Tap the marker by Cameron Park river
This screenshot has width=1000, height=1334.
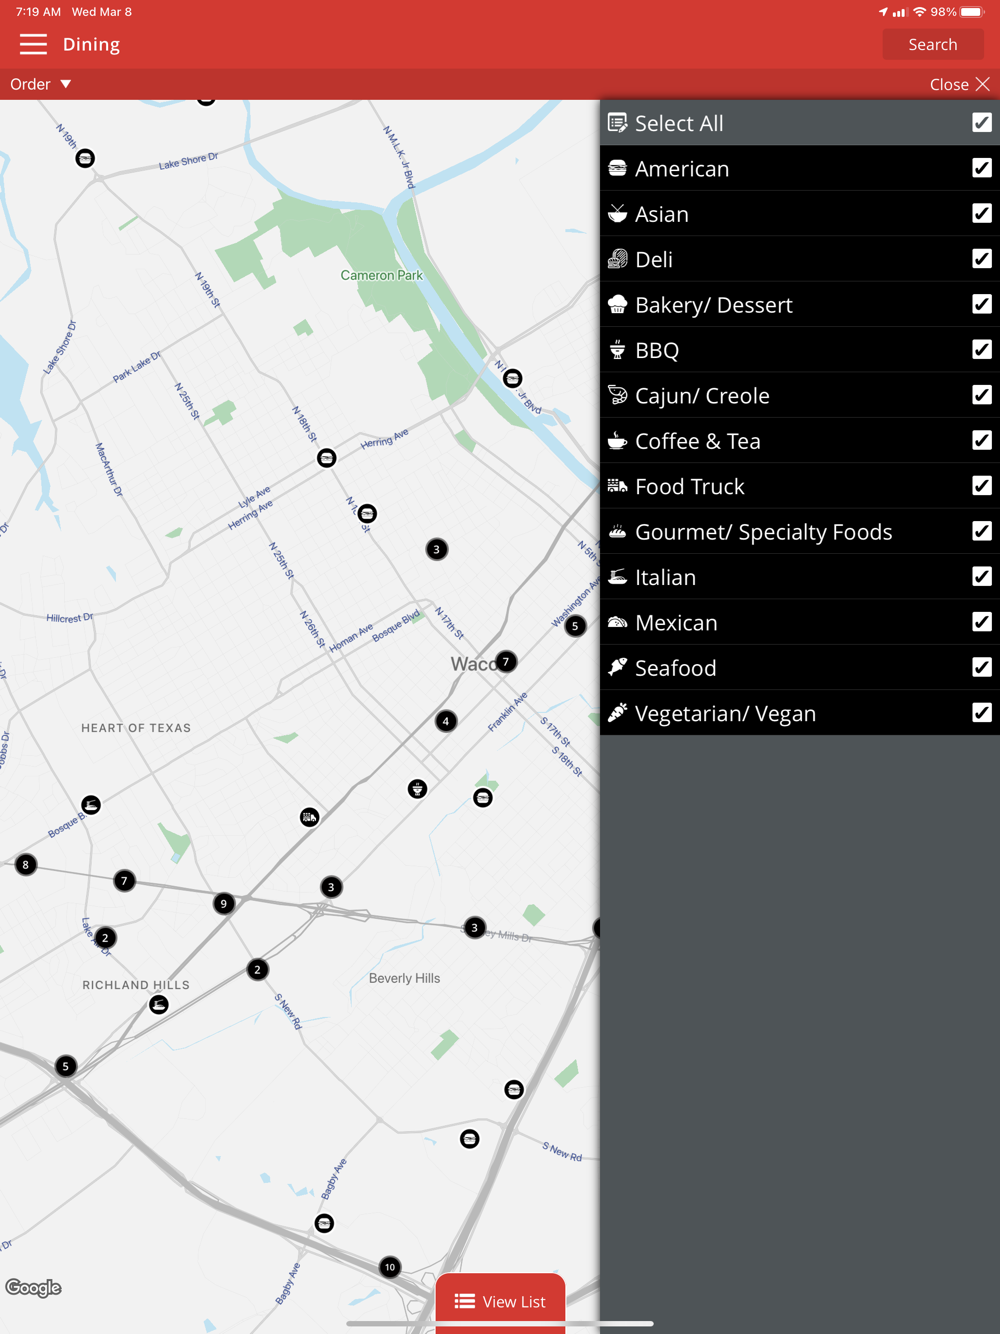pyautogui.click(x=513, y=378)
